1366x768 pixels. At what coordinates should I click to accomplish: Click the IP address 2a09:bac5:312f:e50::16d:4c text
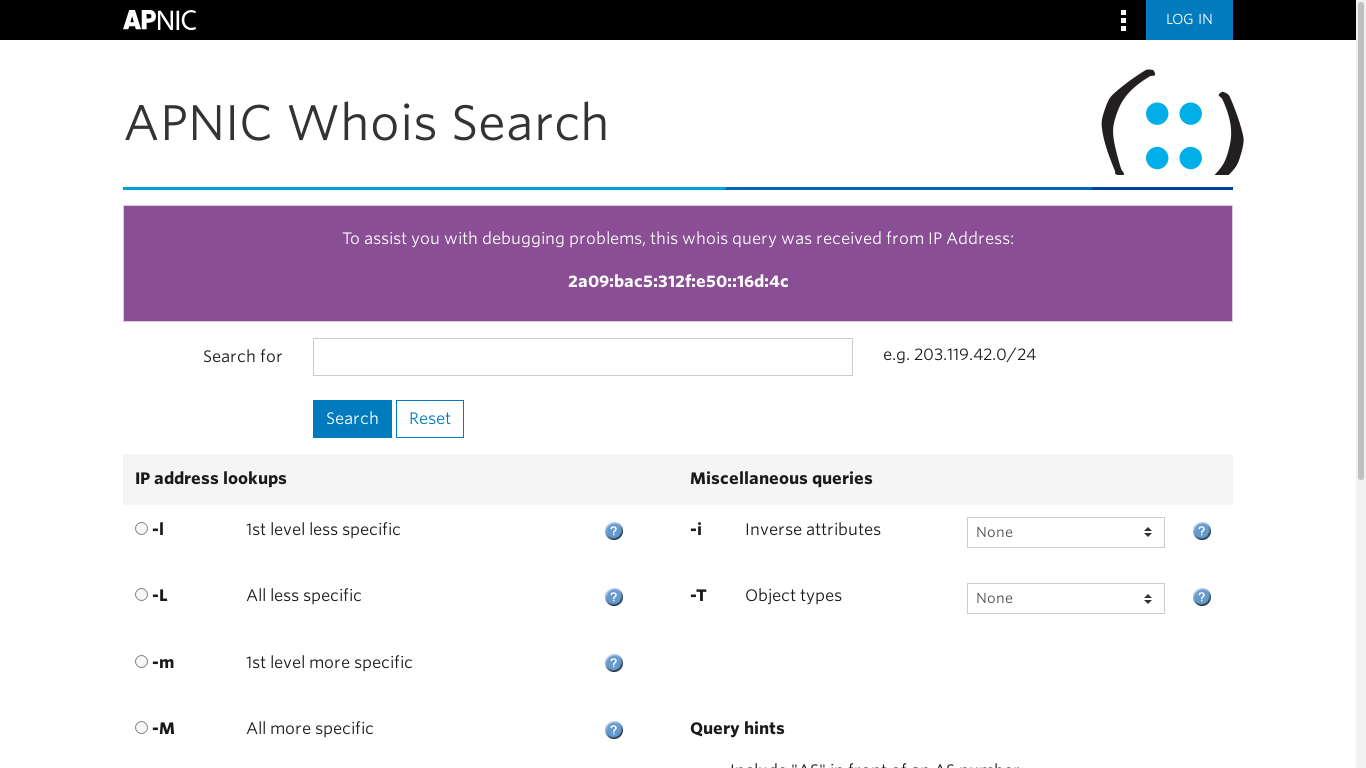point(678,282)
